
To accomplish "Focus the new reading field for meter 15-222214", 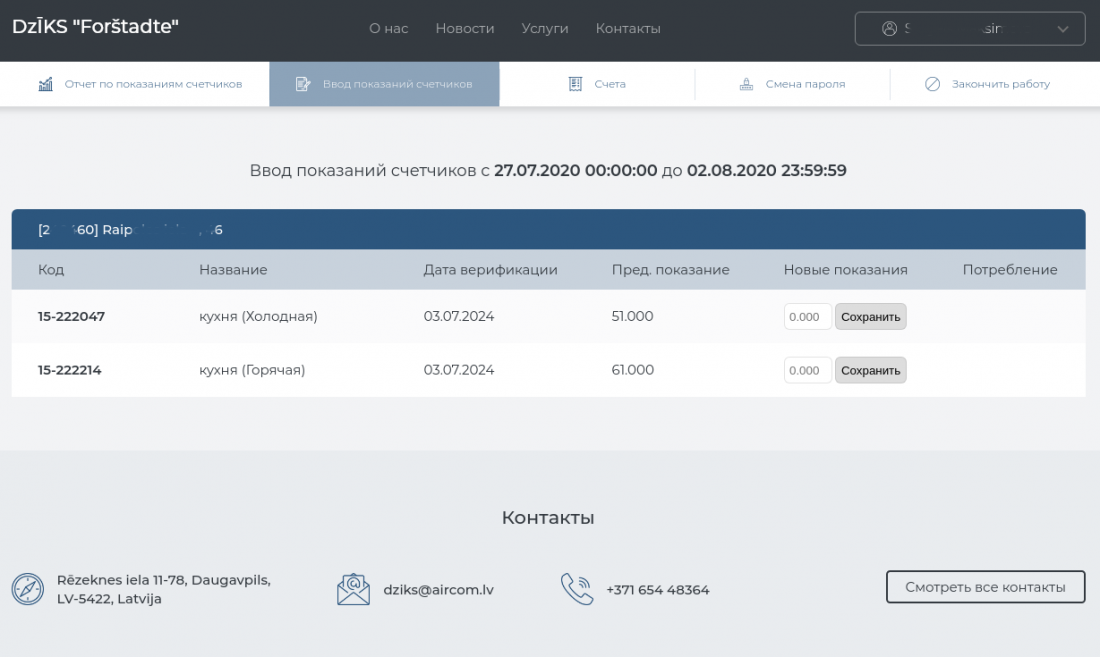I will click(x=807, y=370).
